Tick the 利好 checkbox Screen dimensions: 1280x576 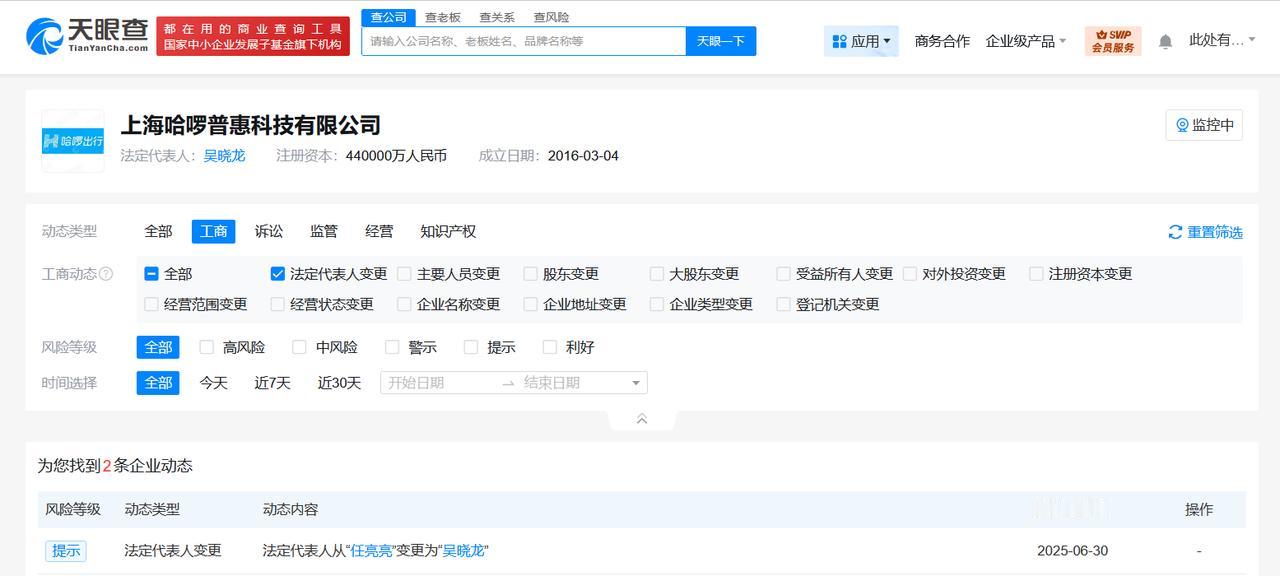(549, 347)
